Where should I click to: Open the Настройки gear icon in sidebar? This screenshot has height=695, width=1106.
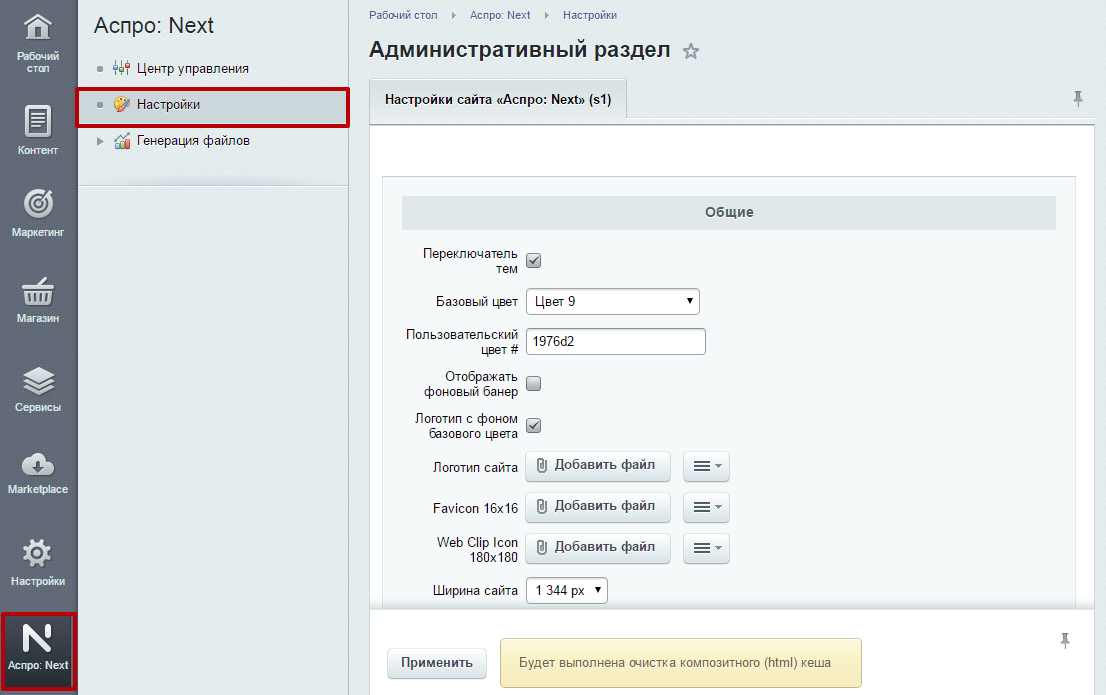click(38, 553)
